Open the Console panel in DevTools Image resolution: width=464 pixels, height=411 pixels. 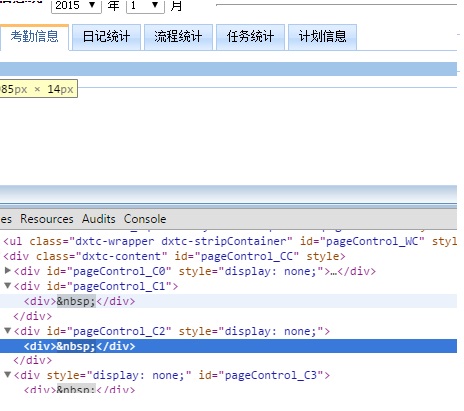145,219
